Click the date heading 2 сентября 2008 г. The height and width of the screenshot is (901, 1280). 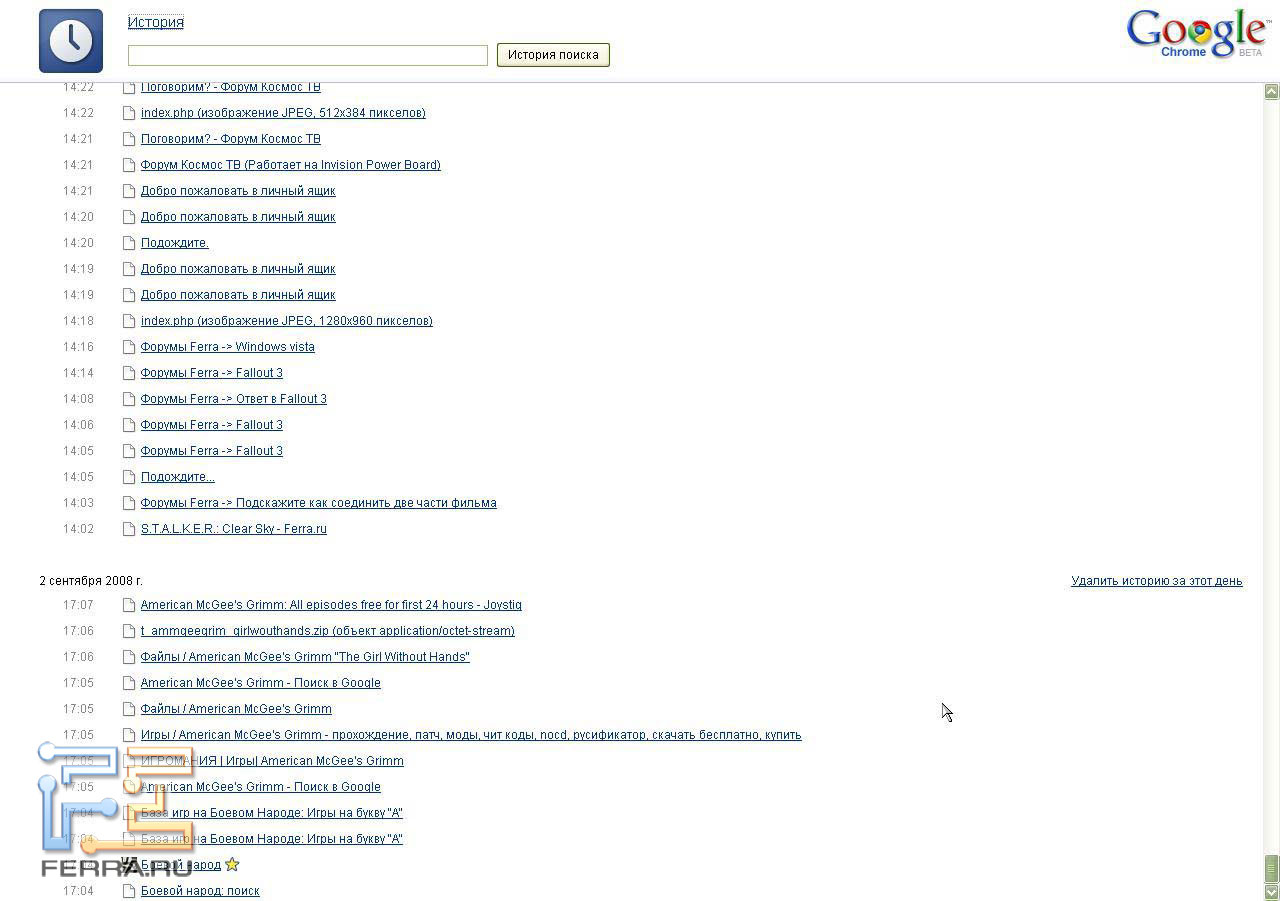(91, 581)
